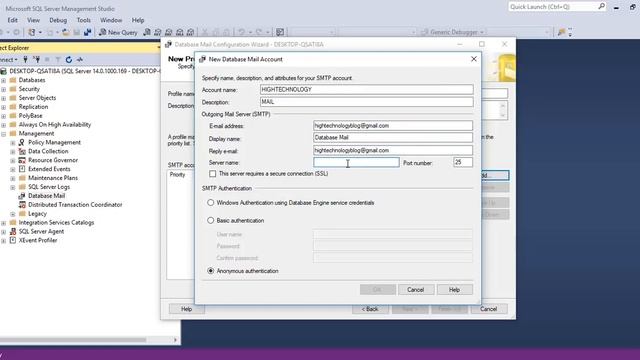Open the Generic Debugger dropdown
The width and height of the screenshot is (640, 360).
[482, 32]
